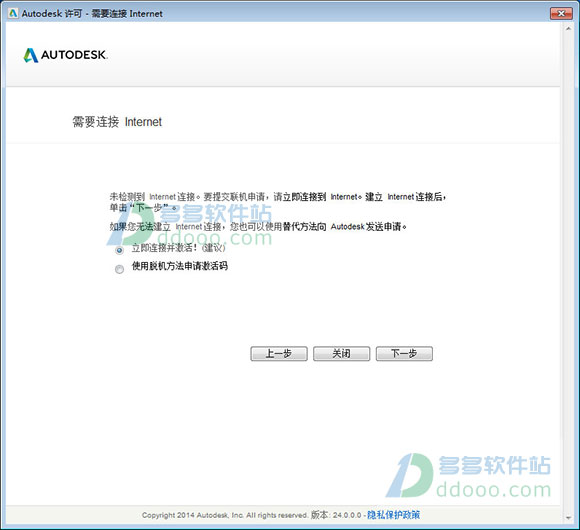Click the scrollbar down arrow
The image size is (580, 530).
pos(569,518)
